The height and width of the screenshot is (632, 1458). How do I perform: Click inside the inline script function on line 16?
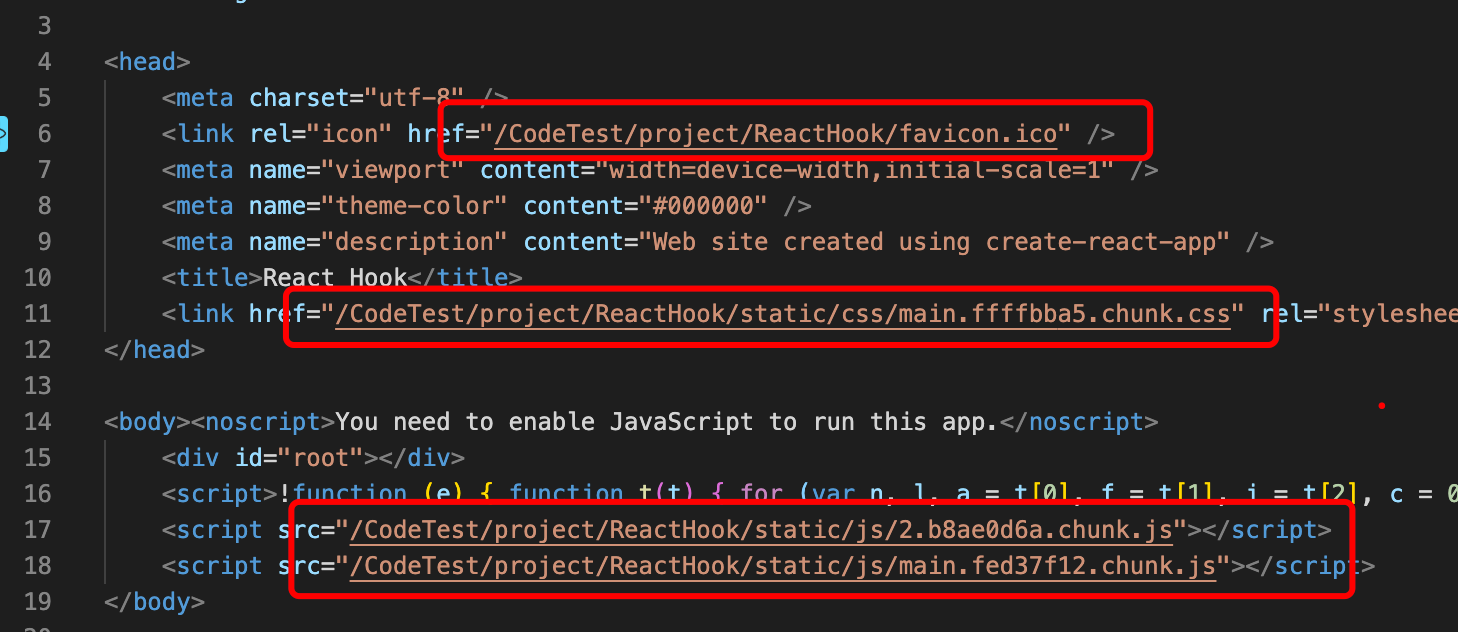tap(700, 493)
